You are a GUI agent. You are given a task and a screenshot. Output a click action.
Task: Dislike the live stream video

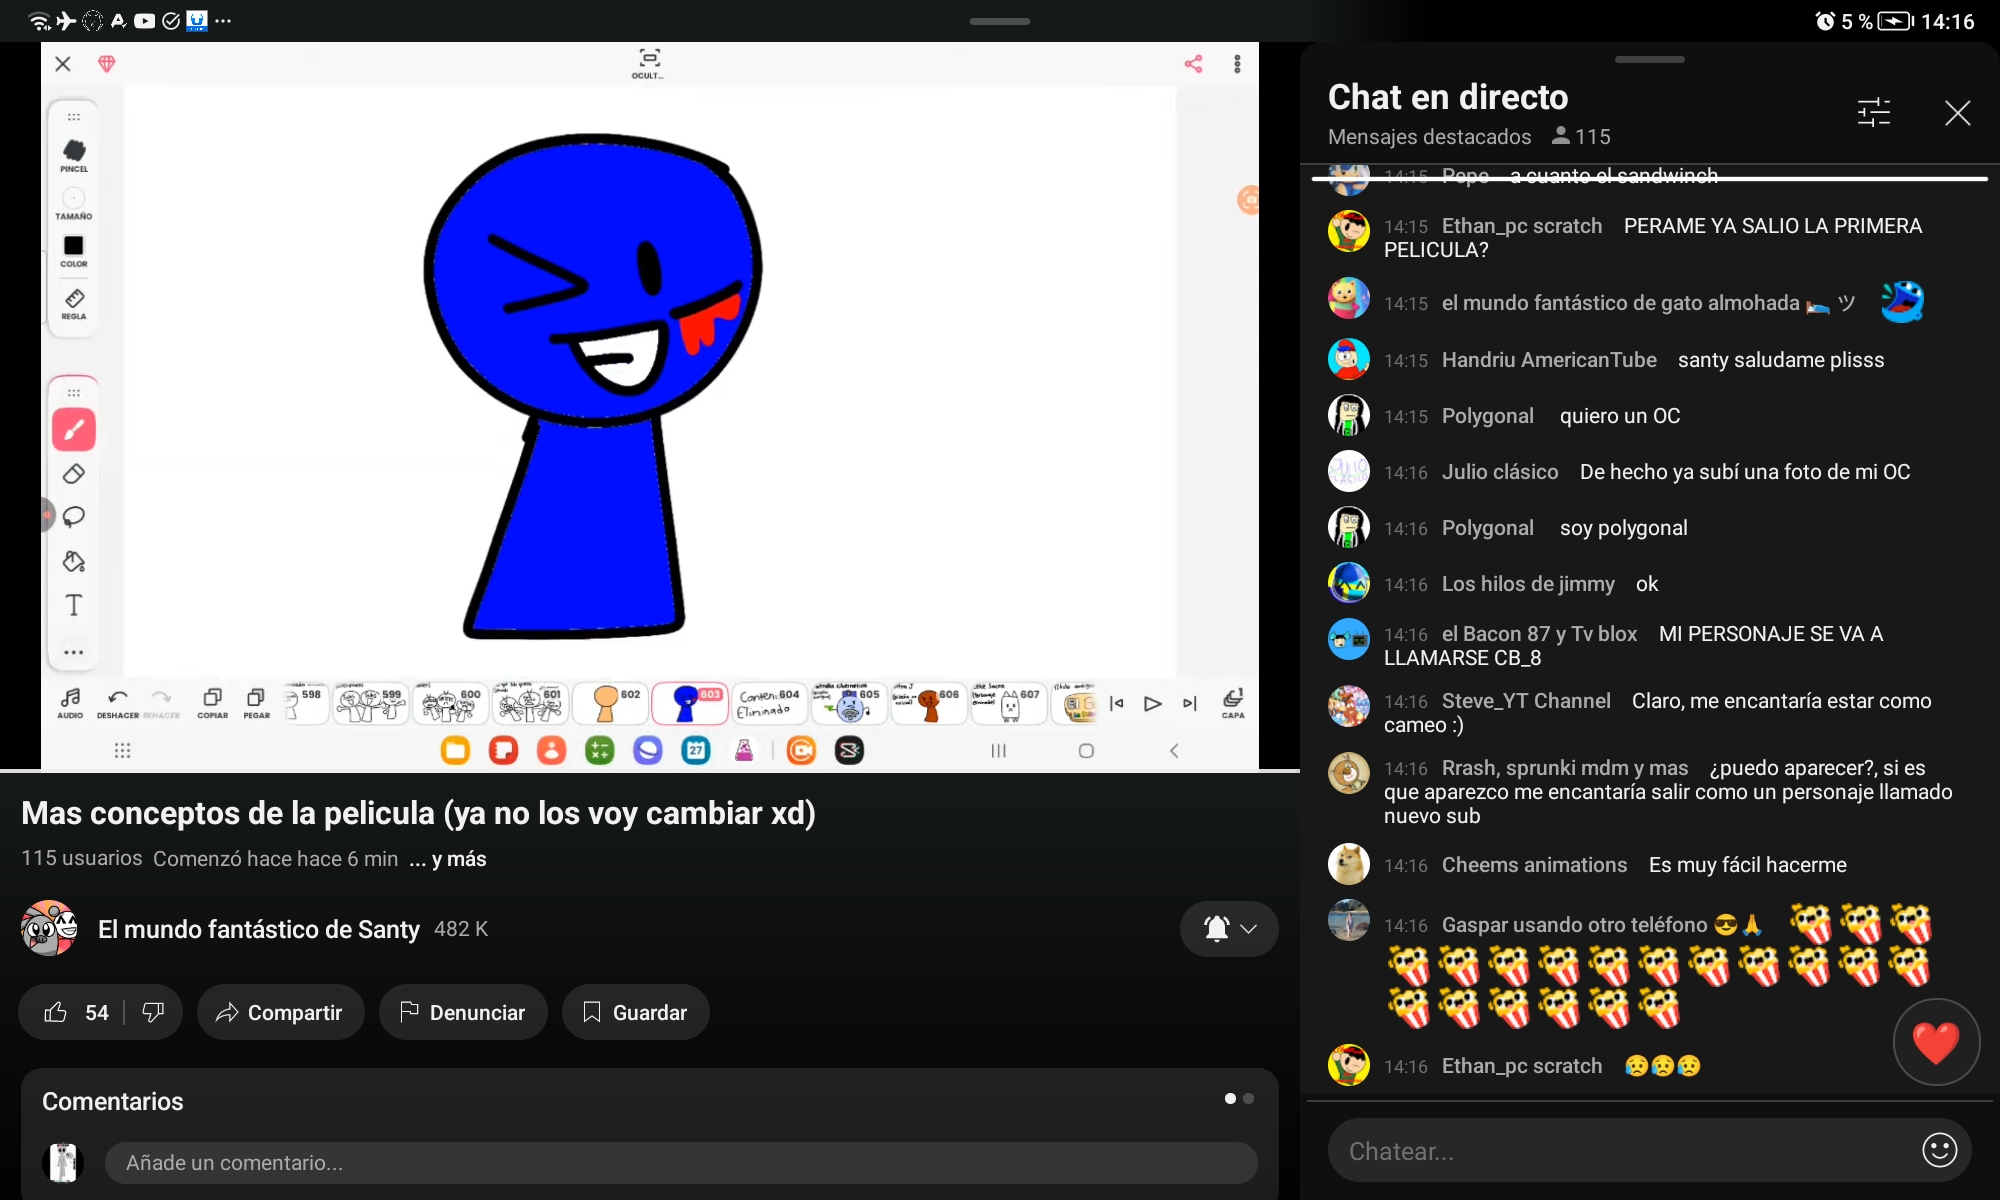153,1012
